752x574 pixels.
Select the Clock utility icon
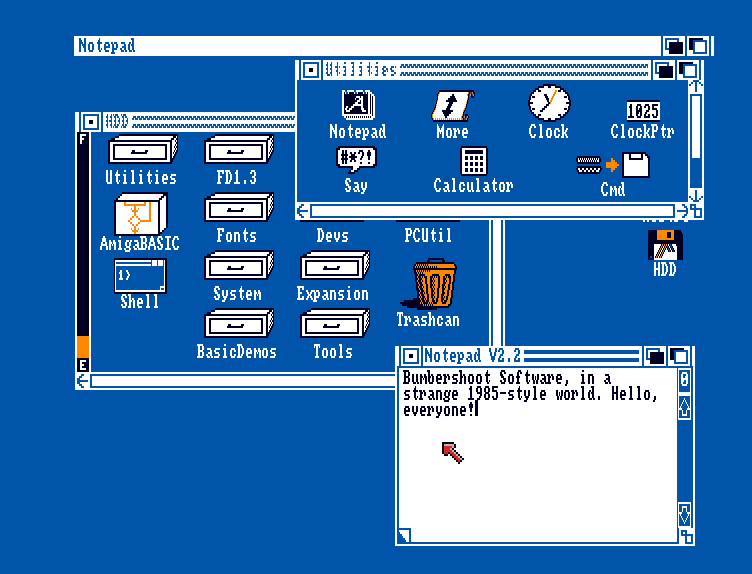click(x=549, y=103)
